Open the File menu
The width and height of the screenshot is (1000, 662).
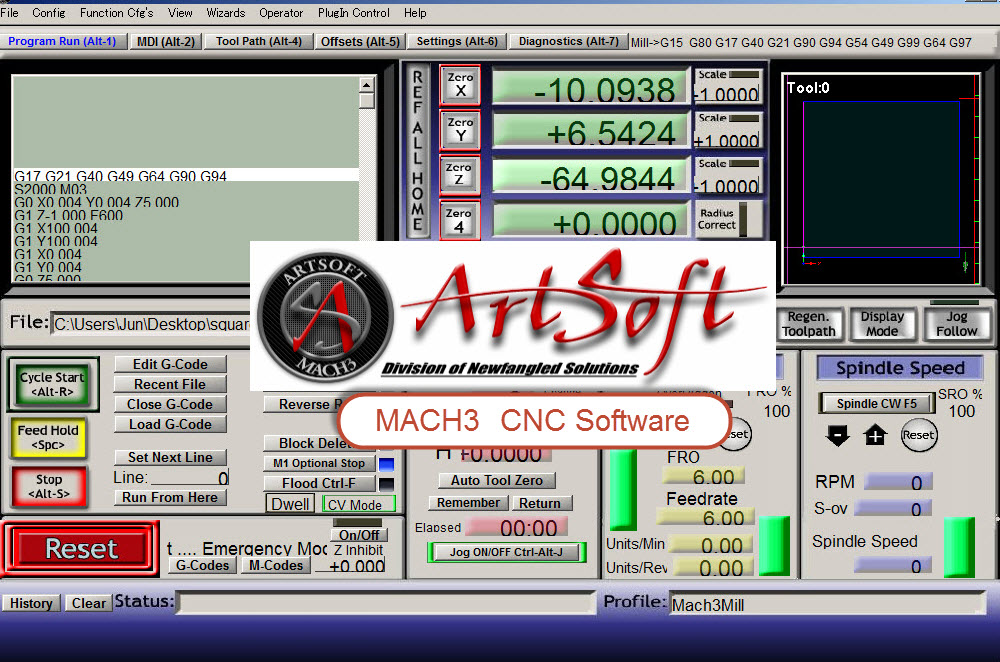point(10,13)
